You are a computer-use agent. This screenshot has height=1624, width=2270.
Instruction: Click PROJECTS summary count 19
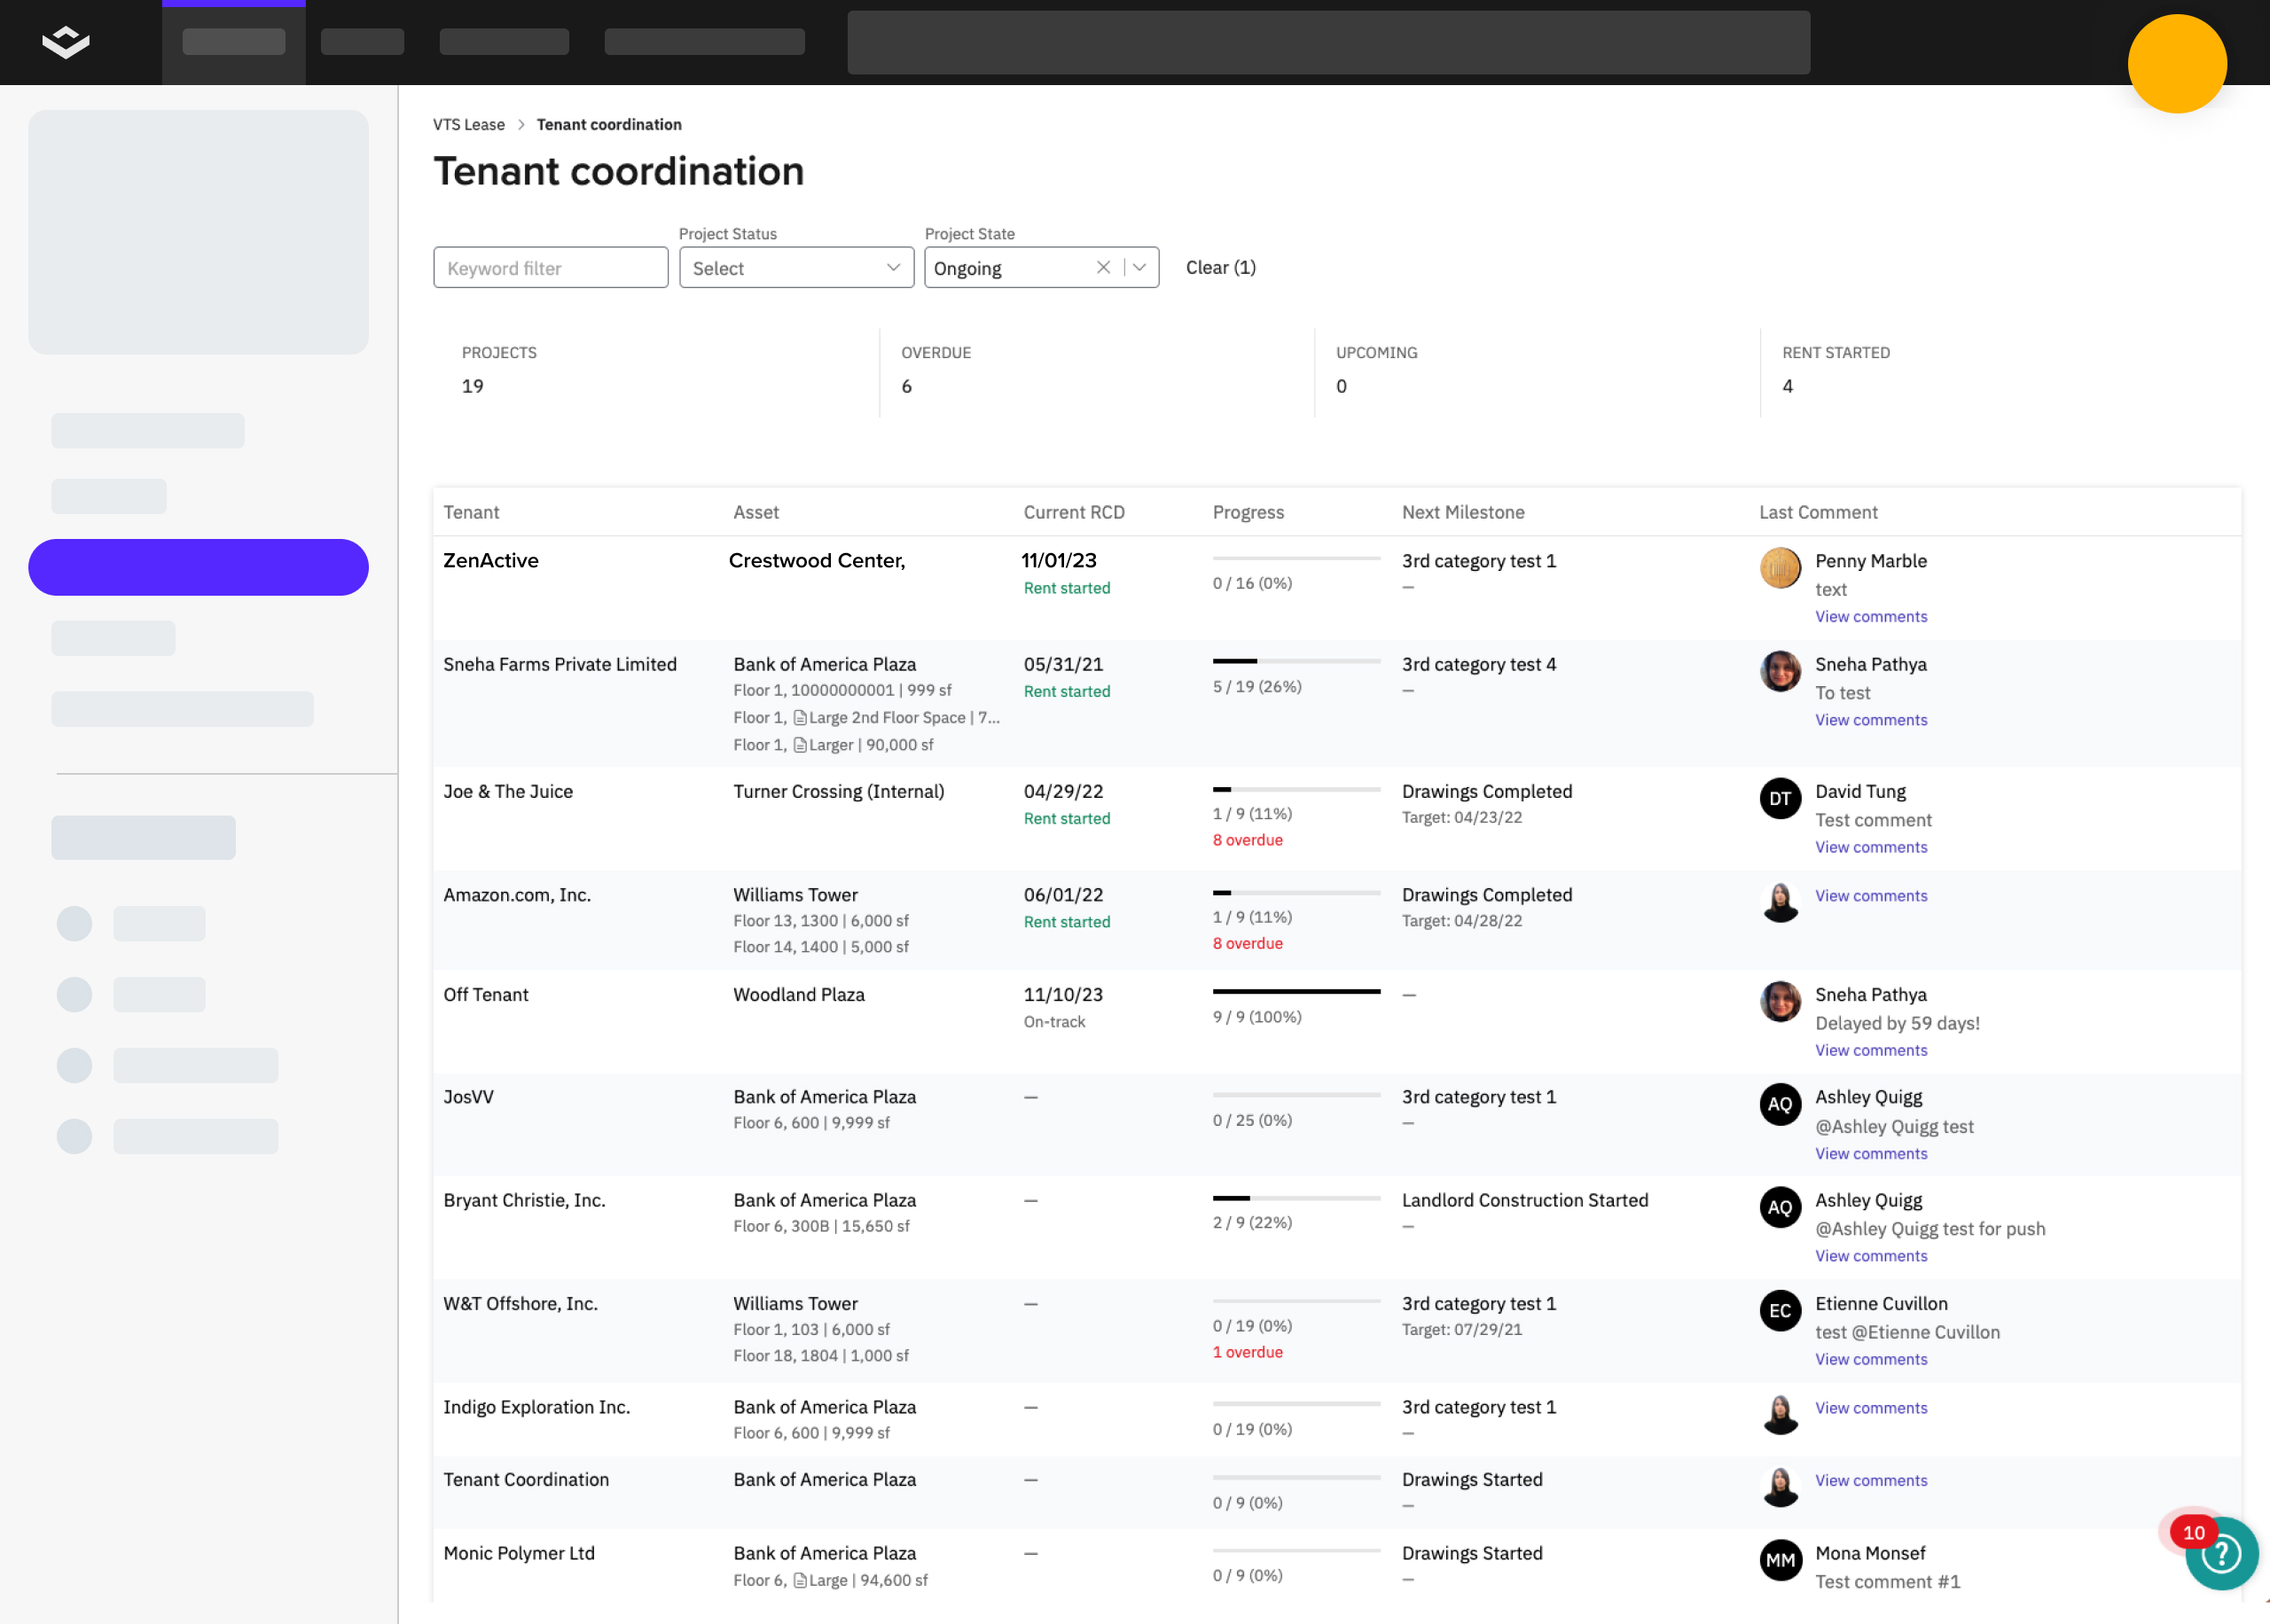472,386
